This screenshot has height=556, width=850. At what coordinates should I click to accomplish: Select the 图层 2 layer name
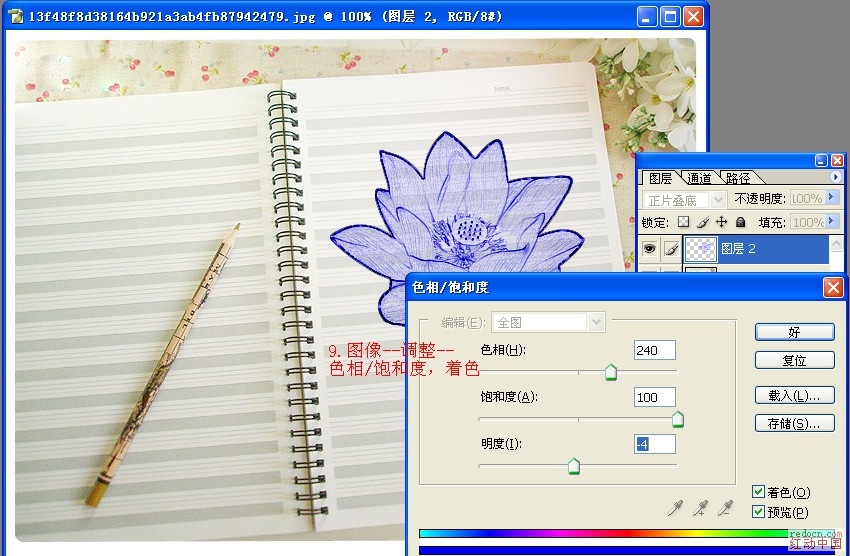click(x=738, y=249)
